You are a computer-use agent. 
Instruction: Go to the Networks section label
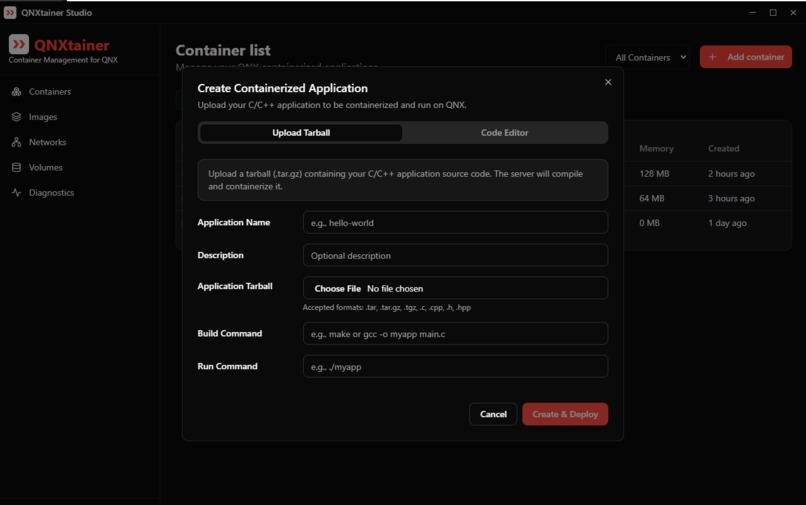(x=47, y=142)
